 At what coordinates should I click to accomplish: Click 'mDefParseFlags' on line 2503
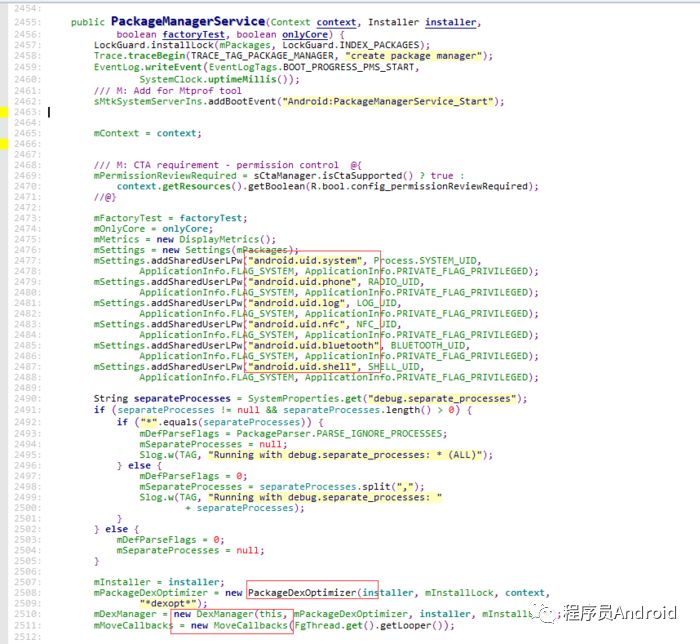point(156,540)
